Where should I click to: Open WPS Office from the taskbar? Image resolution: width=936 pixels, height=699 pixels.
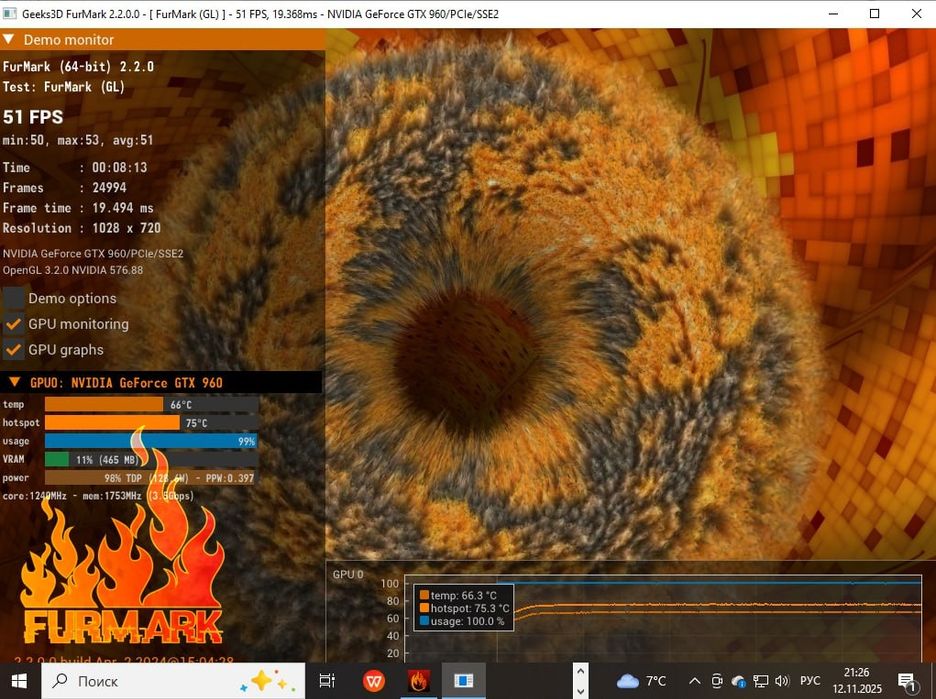(374, 681)
